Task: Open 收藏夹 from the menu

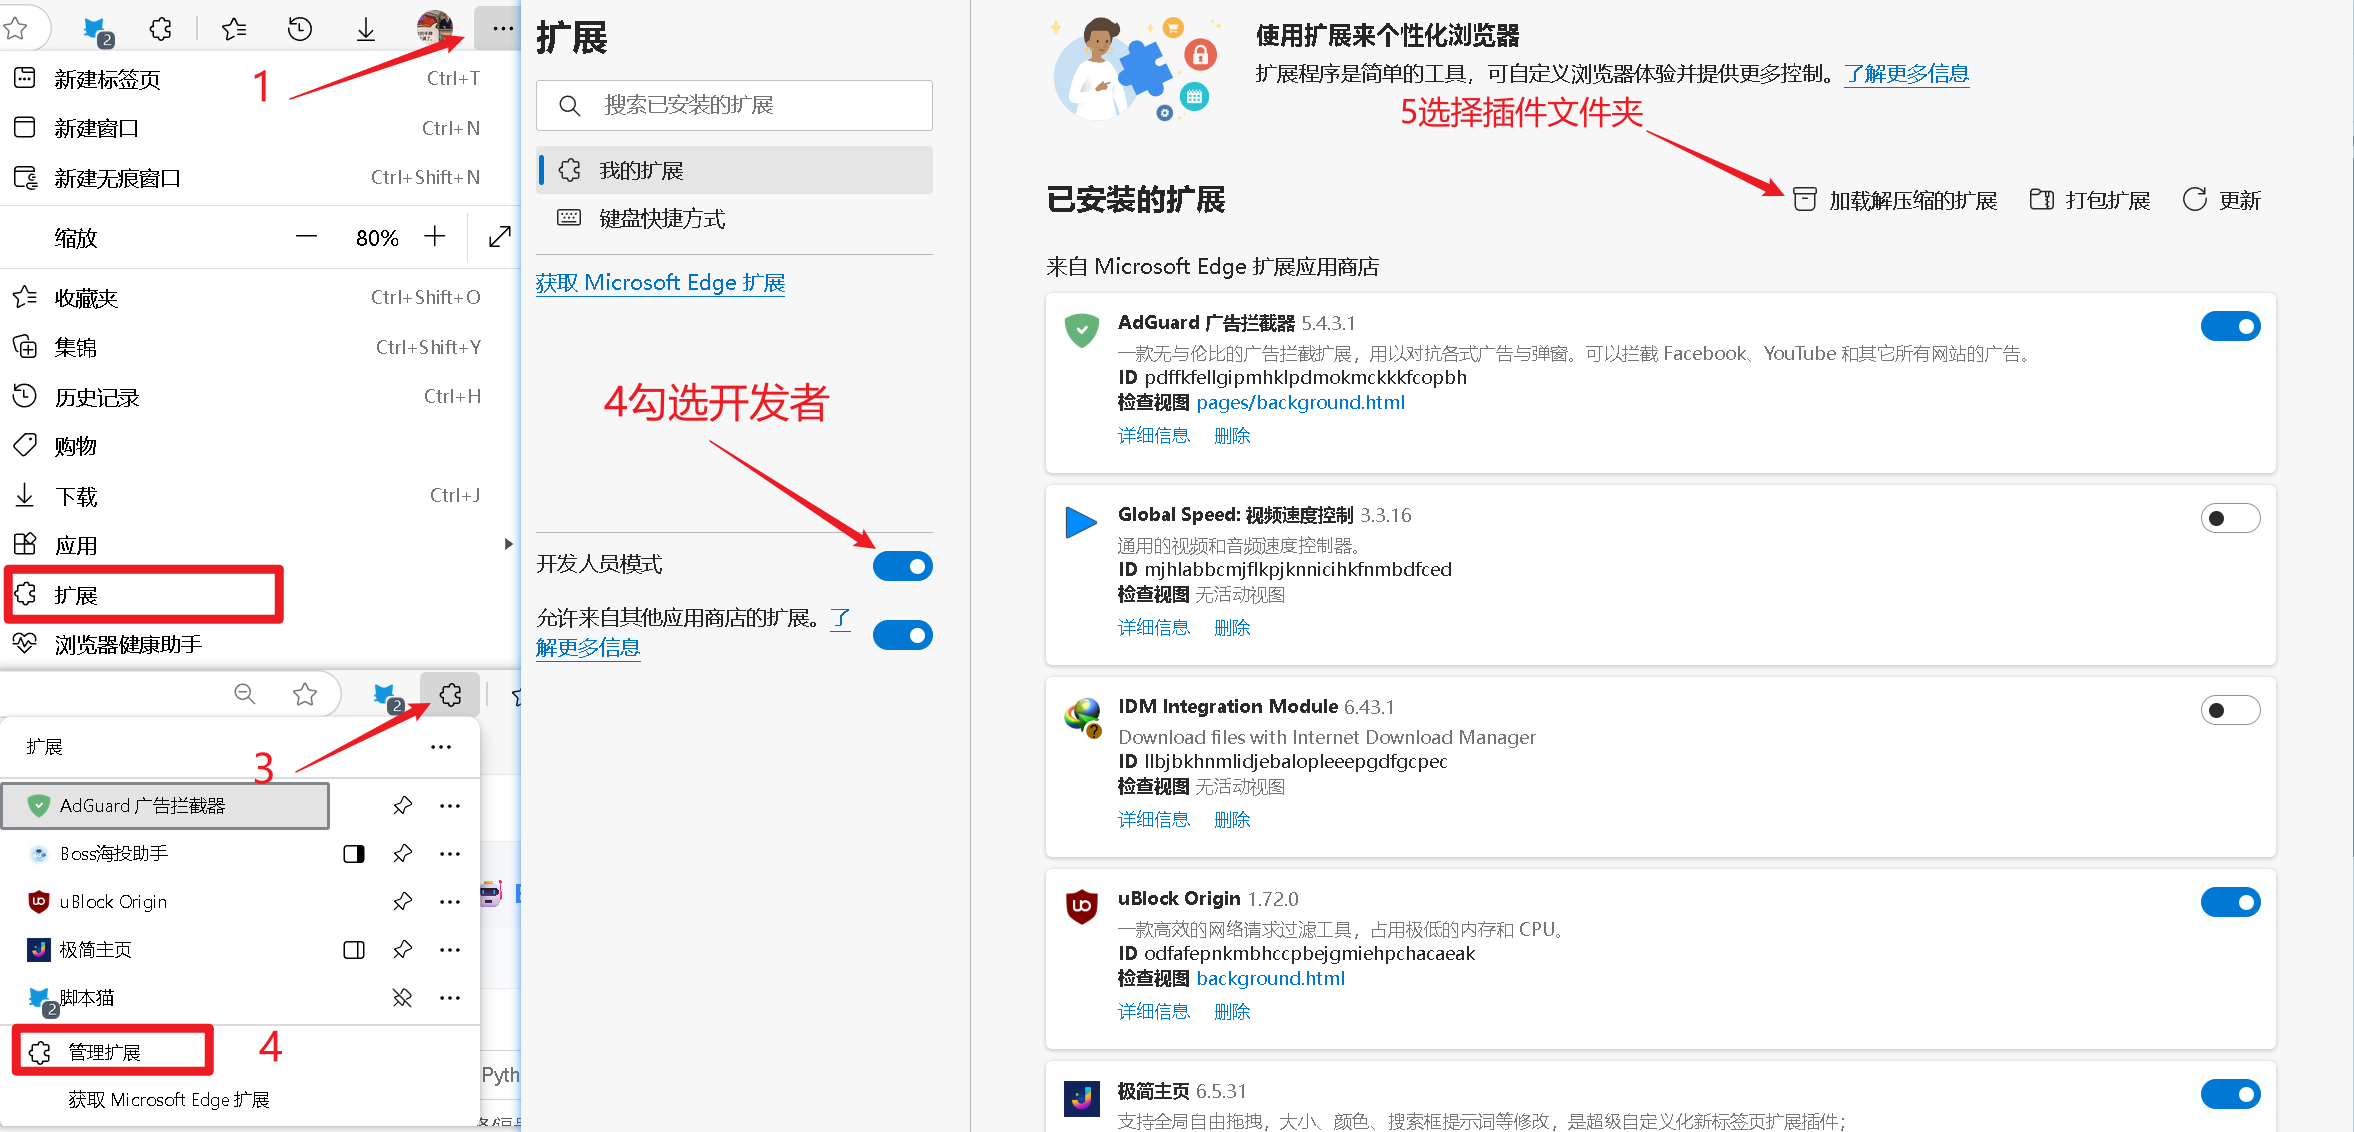Action: (260, 298)
